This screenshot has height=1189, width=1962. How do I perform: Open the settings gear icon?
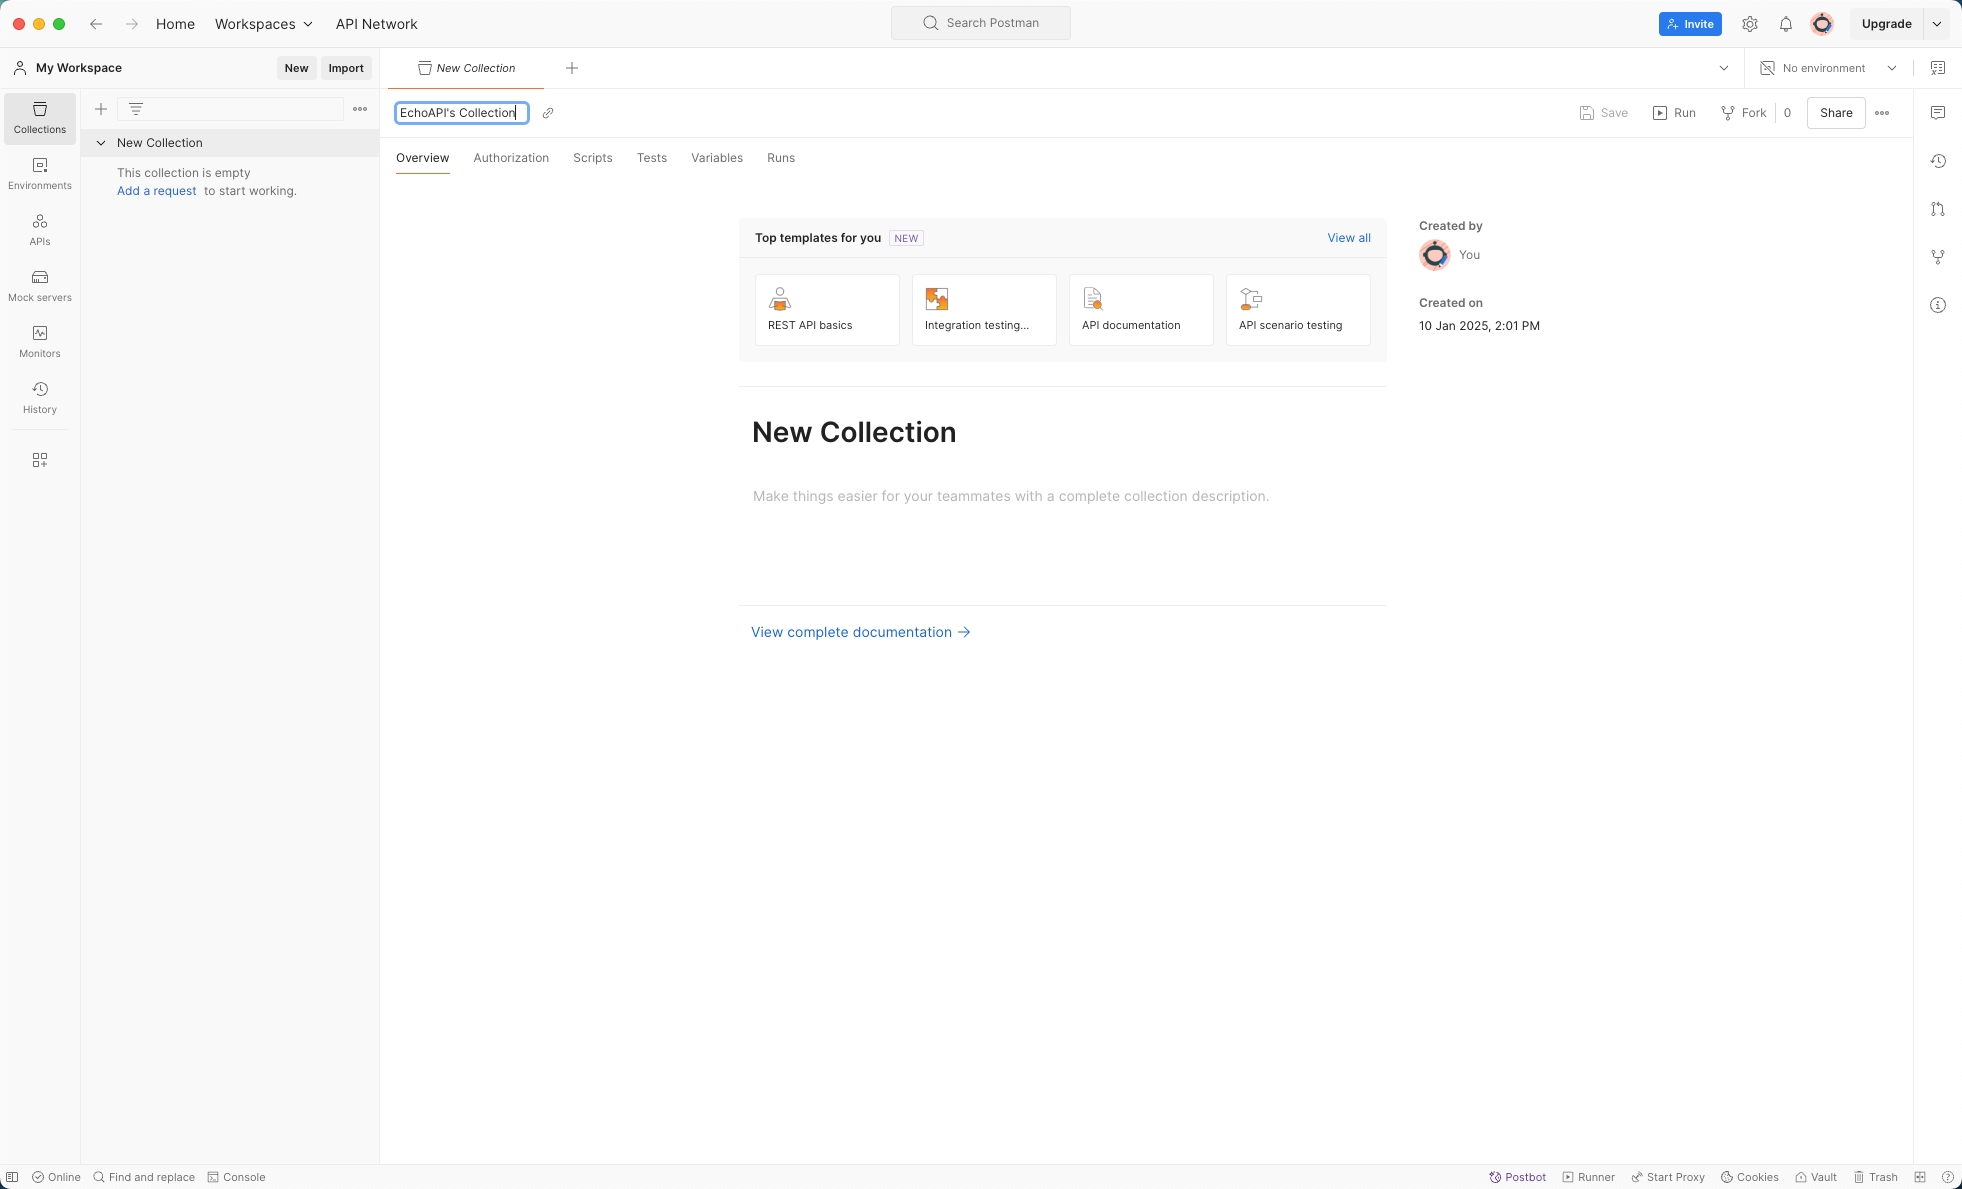(1750, 24)
